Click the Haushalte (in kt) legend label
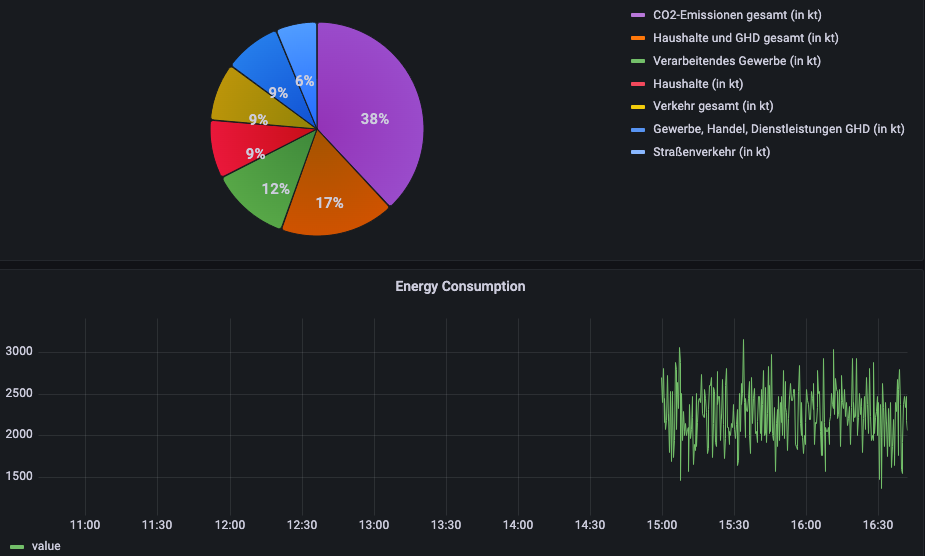Screen dimensions: 925x556 (697, 84)
